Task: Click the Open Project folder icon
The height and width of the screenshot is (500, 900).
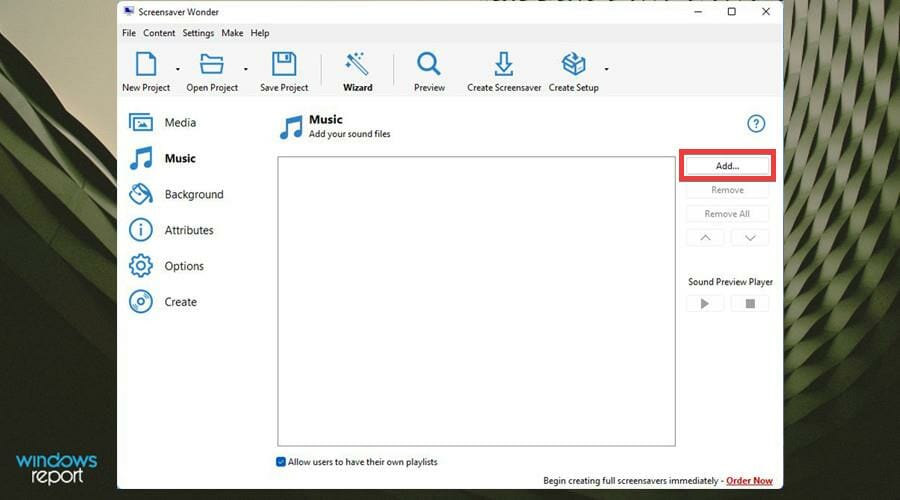Action: click(x=212, y=64)
